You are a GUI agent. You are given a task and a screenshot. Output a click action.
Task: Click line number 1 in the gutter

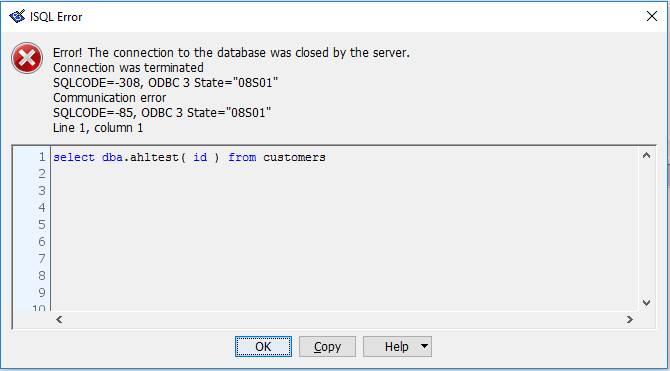point(41,157)
